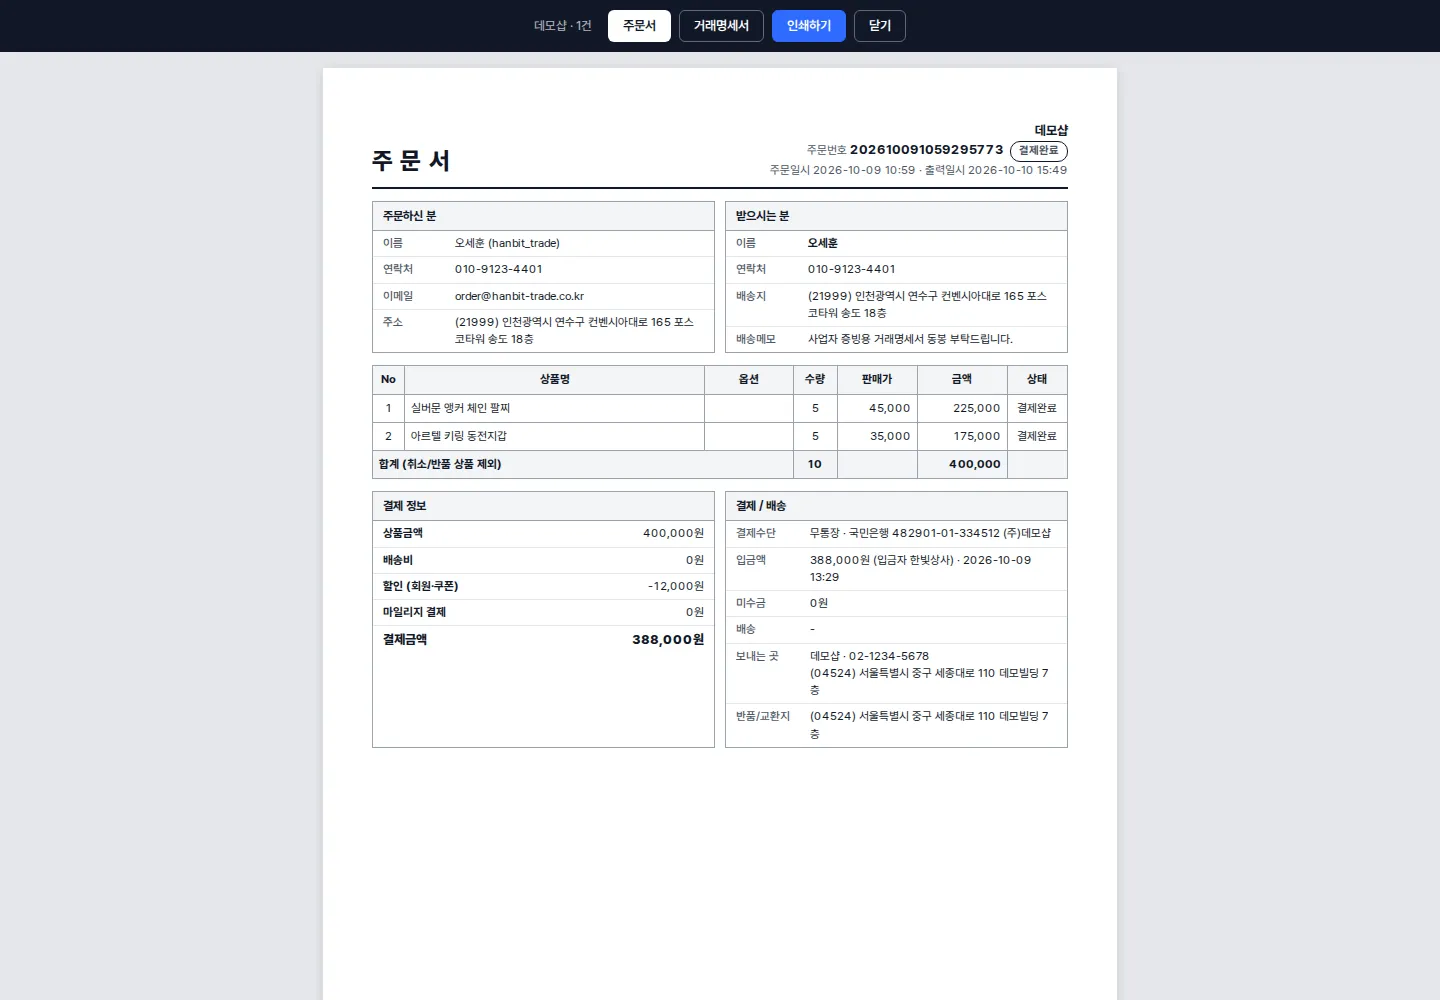Select the bold recipient name 오세훈
The width and height of the screenshot is (1440, 1000).
pos(823,243)
